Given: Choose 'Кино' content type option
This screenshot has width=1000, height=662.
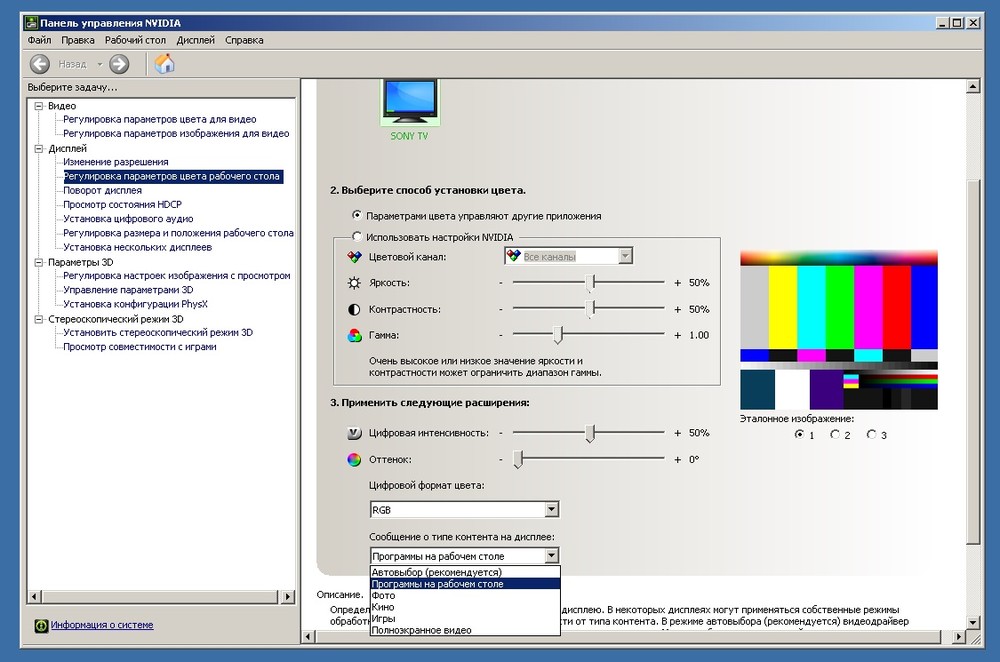Looking at the screenshot, I should [465, 607].
